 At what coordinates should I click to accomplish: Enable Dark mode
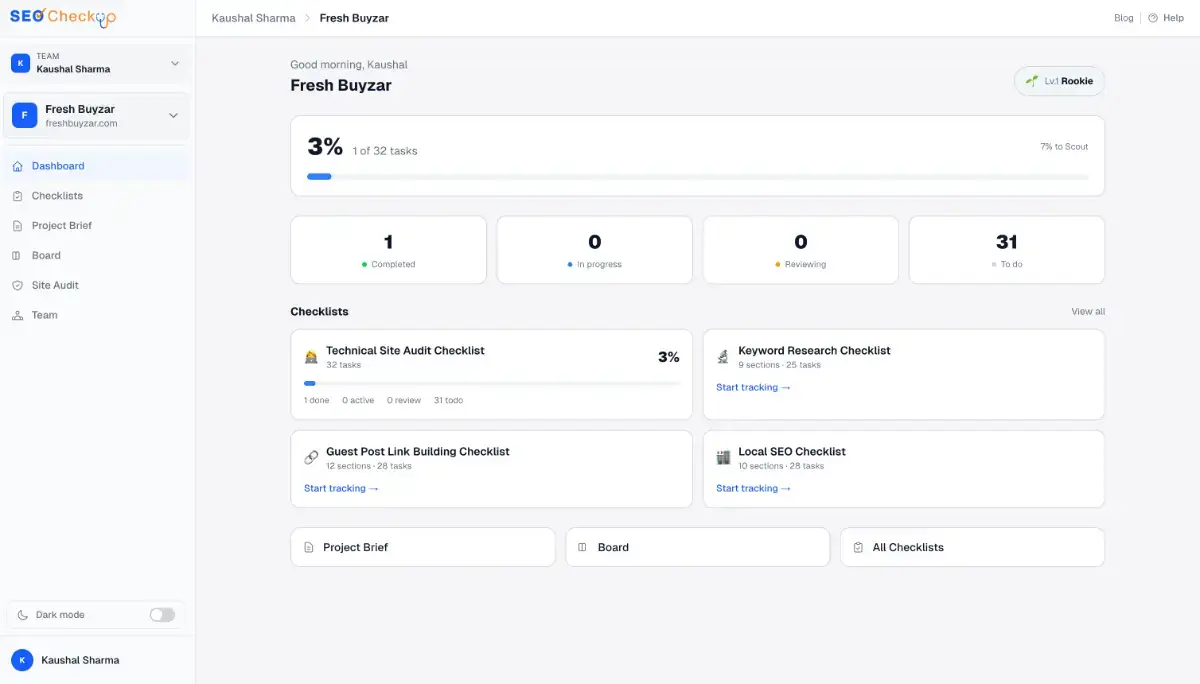162,615
